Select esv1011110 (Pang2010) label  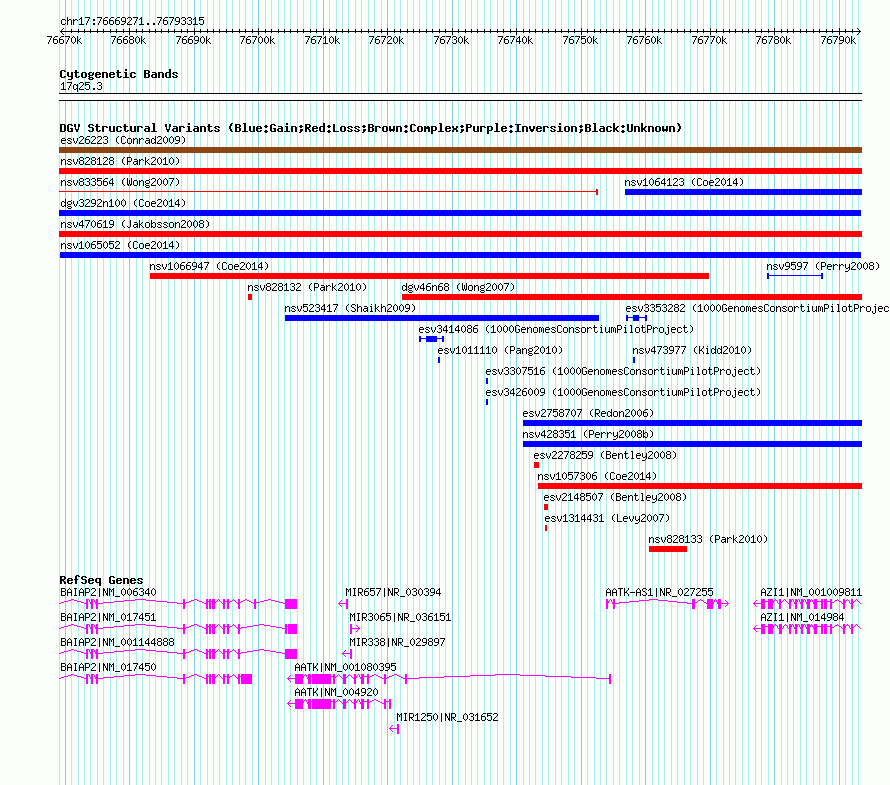tap(500, 350)
